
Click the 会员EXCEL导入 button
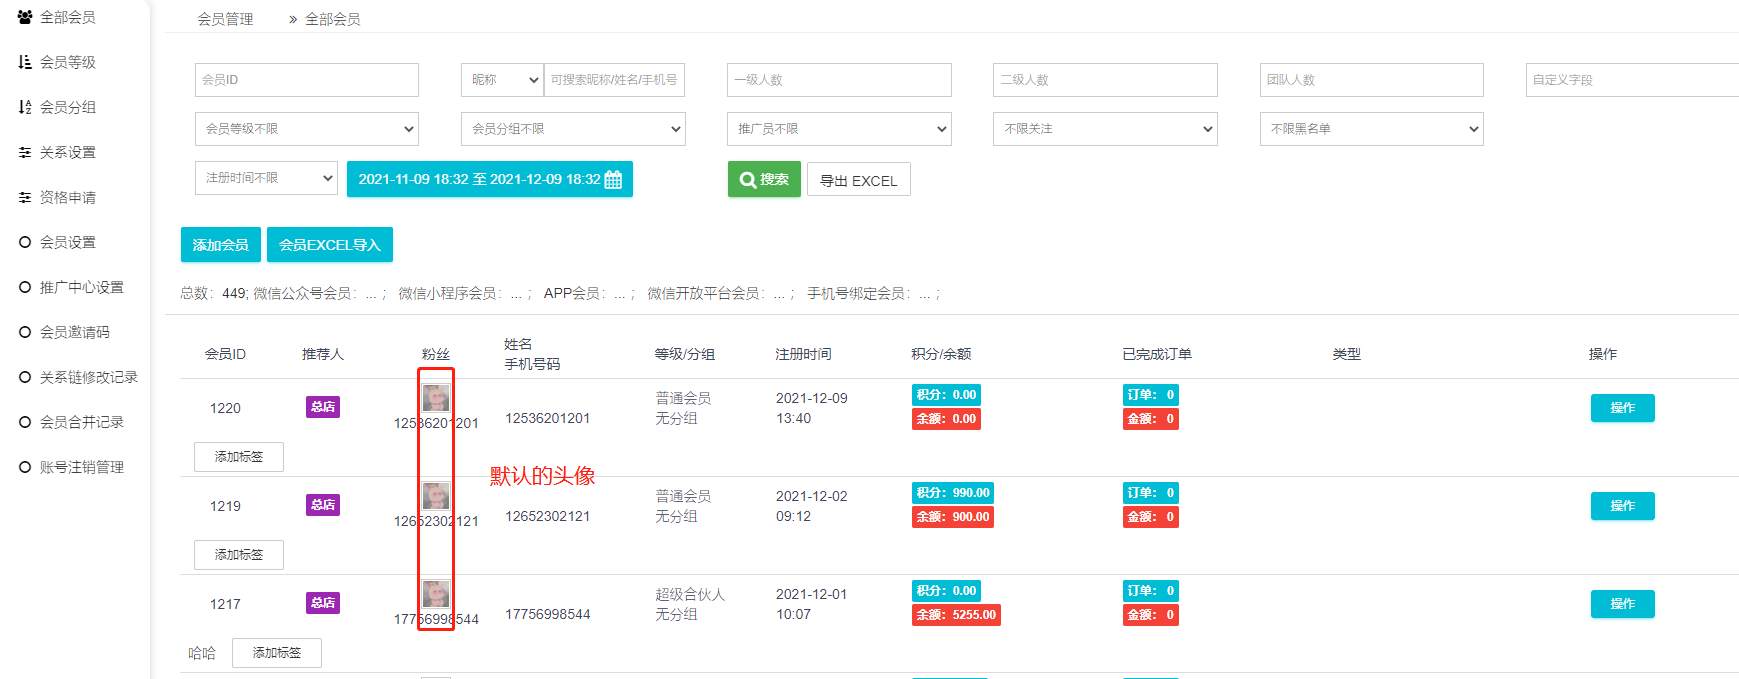click(330, 245)
